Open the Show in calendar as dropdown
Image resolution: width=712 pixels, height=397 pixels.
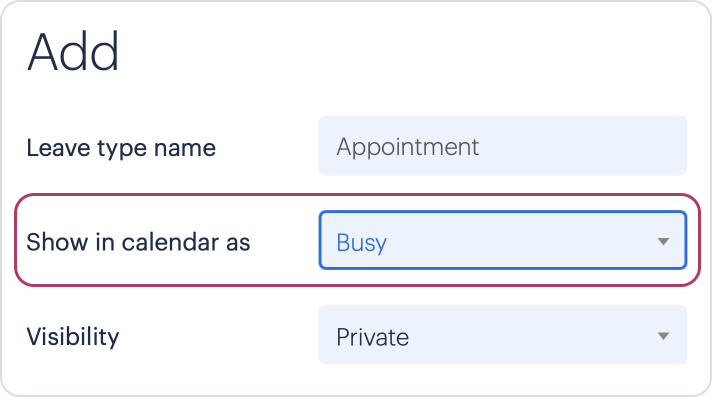click(x=503, y=240)
